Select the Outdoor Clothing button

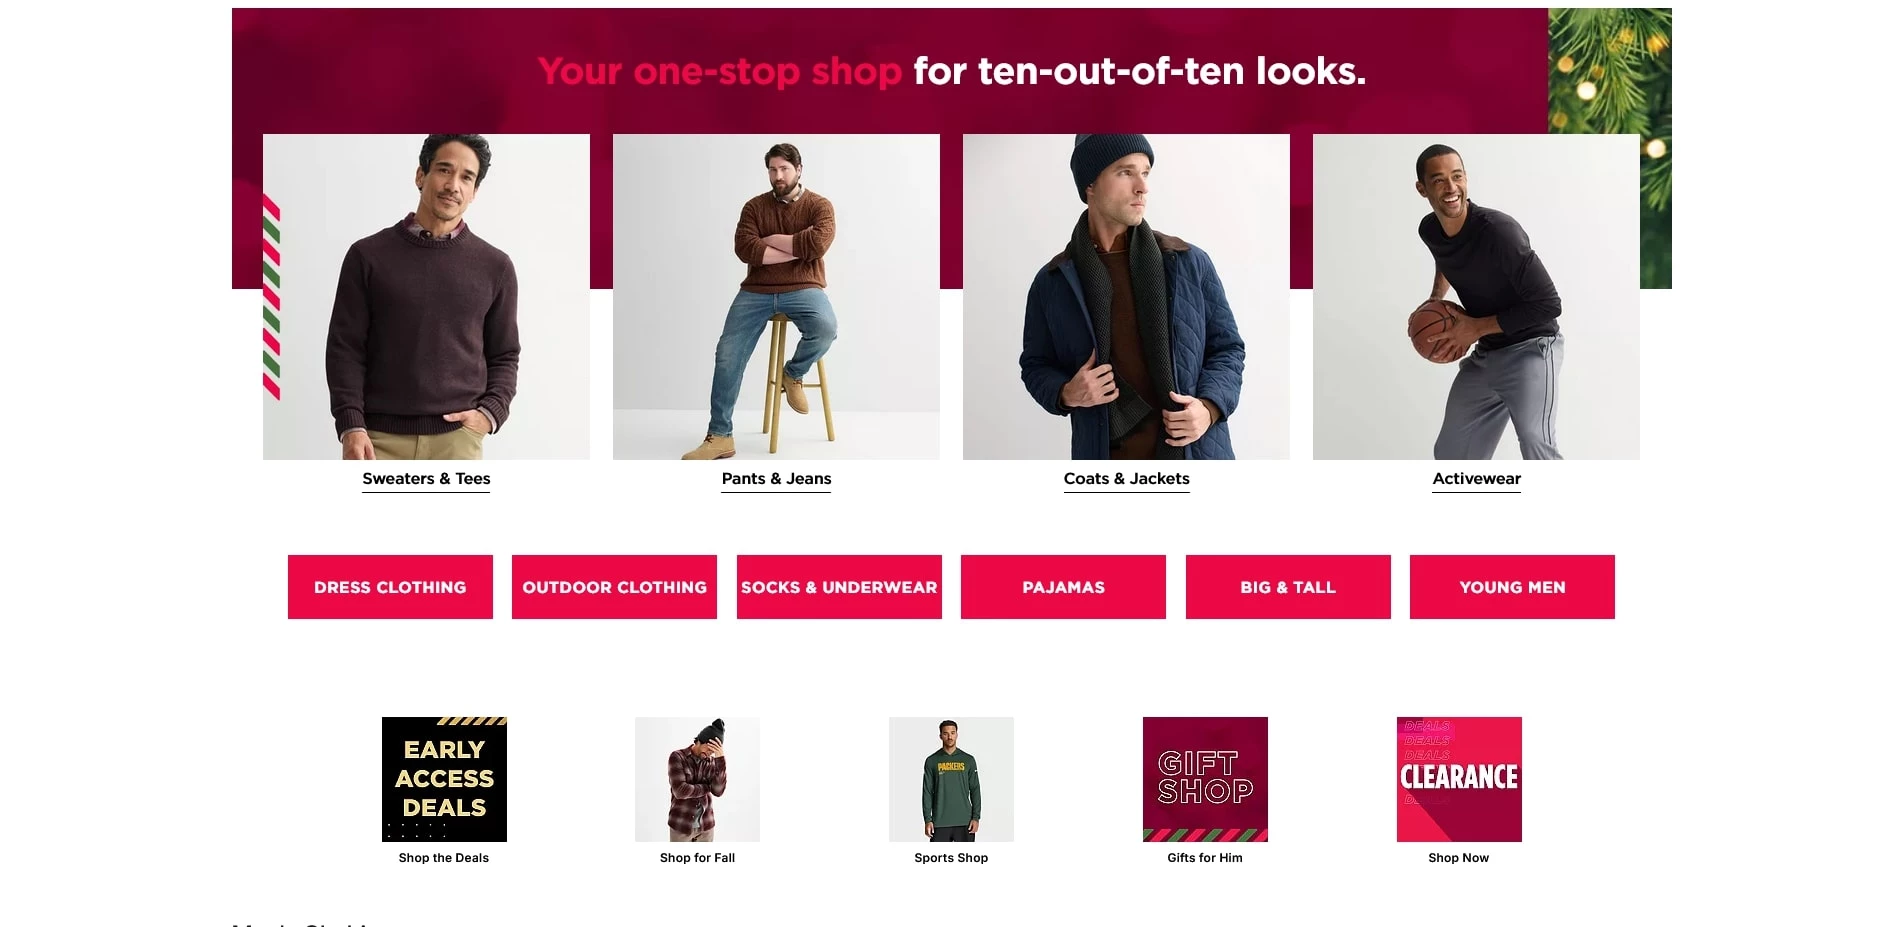[x=614, y=587]
